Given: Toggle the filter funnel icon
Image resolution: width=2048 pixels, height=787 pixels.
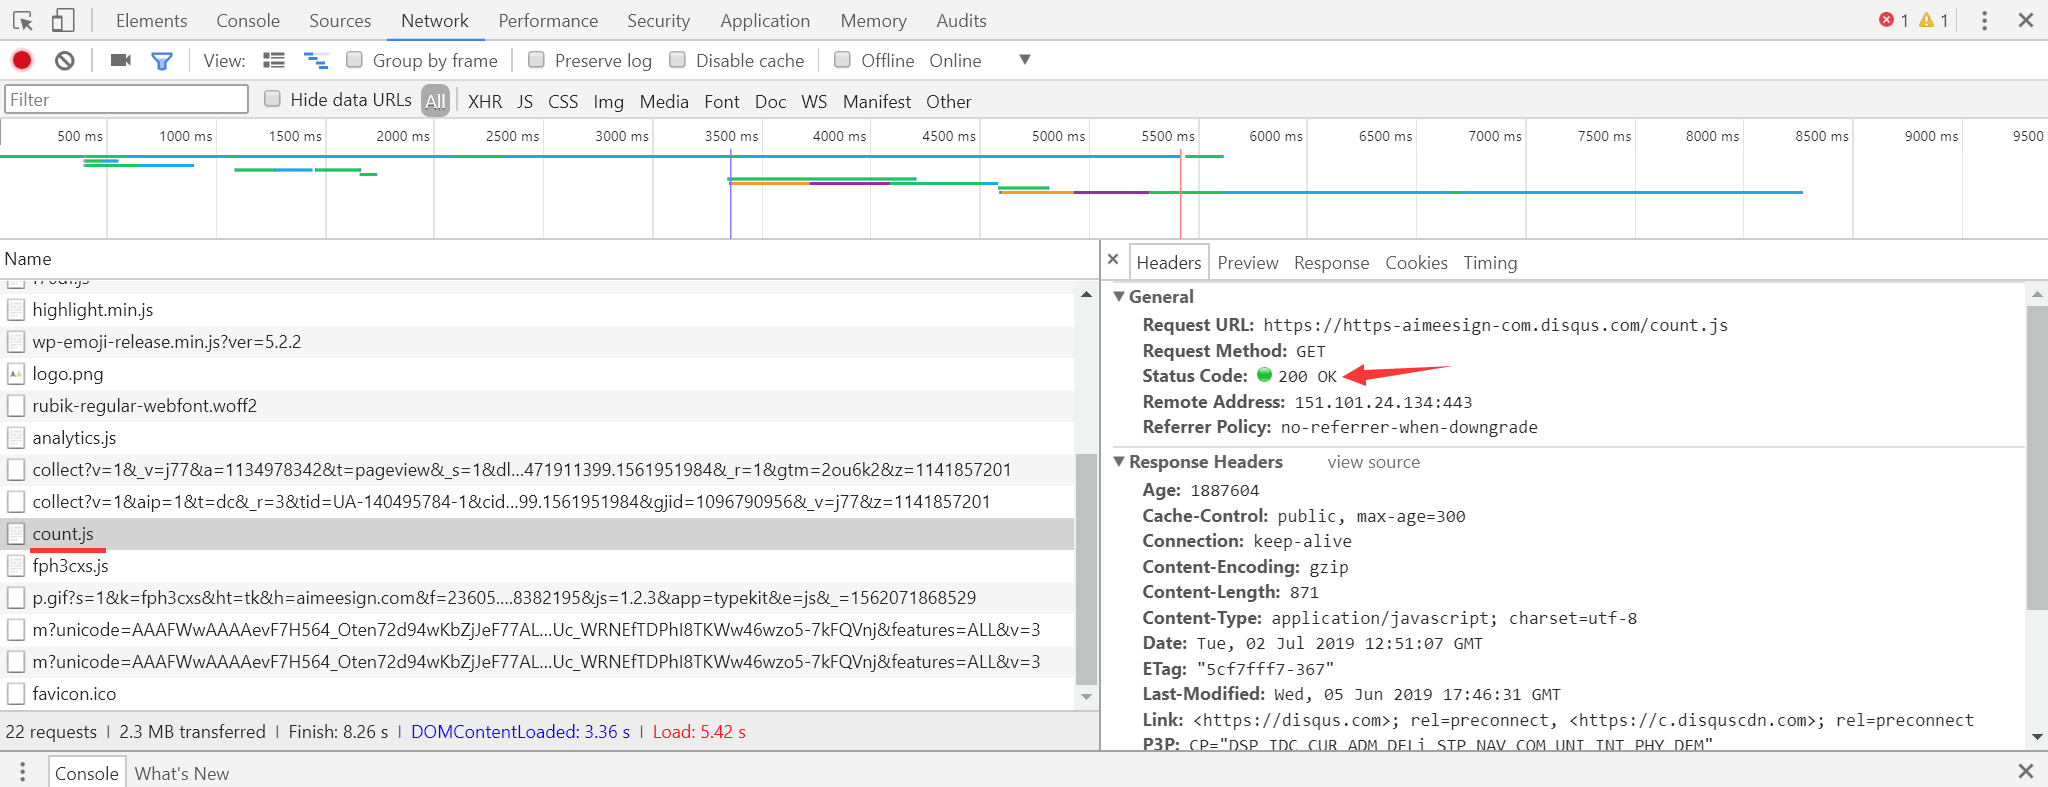Looking at the screenshot, I should pyautogui.click(x=161, y=61).
